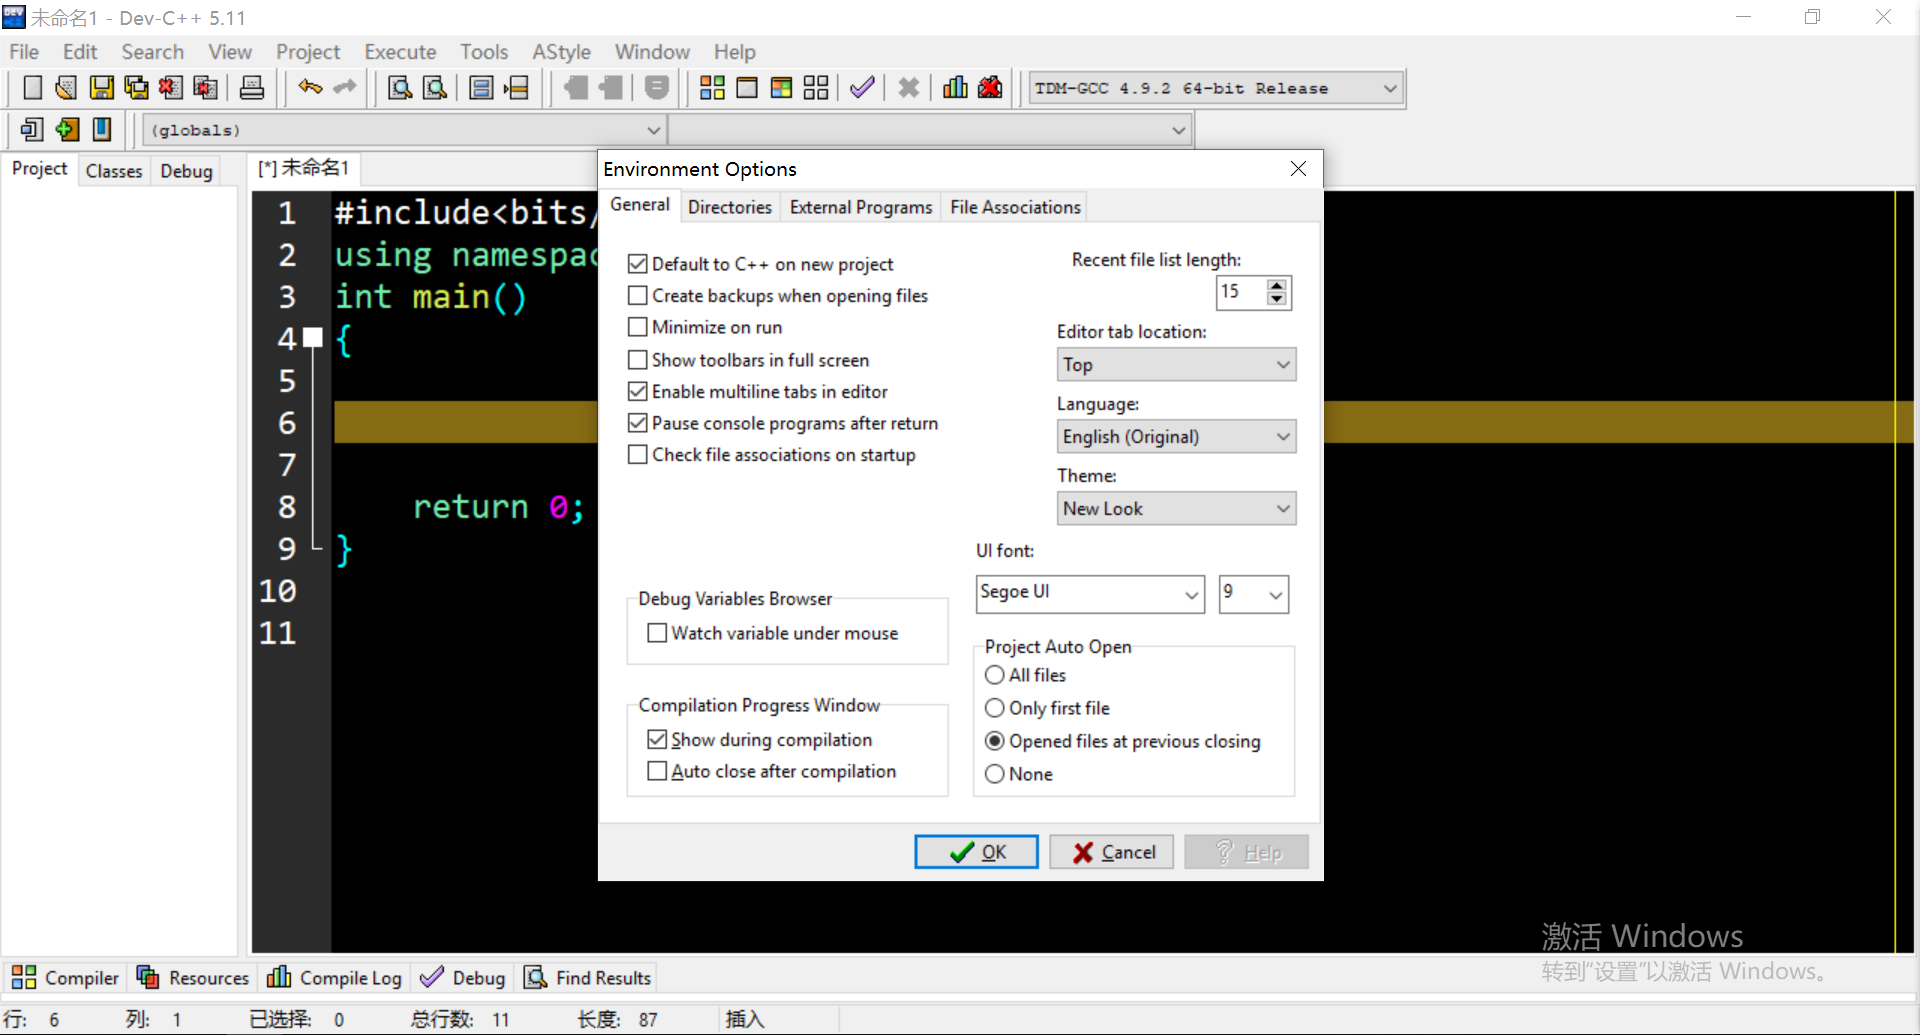Click the Close All files icon
The height and width of the screenshot is (1035, 1920).
(x=205, y=88)
